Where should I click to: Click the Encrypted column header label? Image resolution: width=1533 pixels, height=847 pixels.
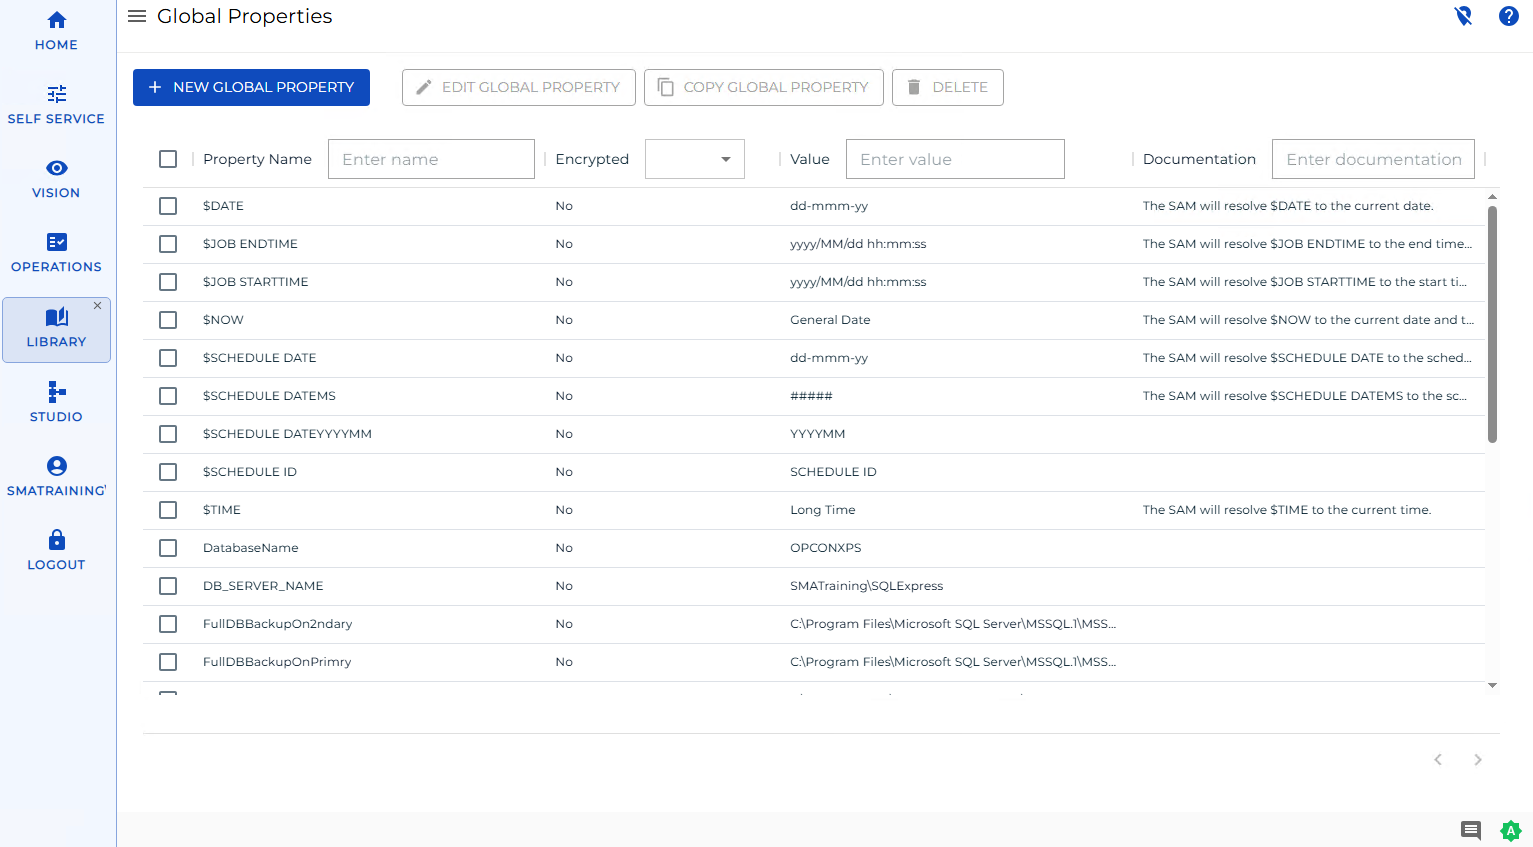(x=592, y=159)
